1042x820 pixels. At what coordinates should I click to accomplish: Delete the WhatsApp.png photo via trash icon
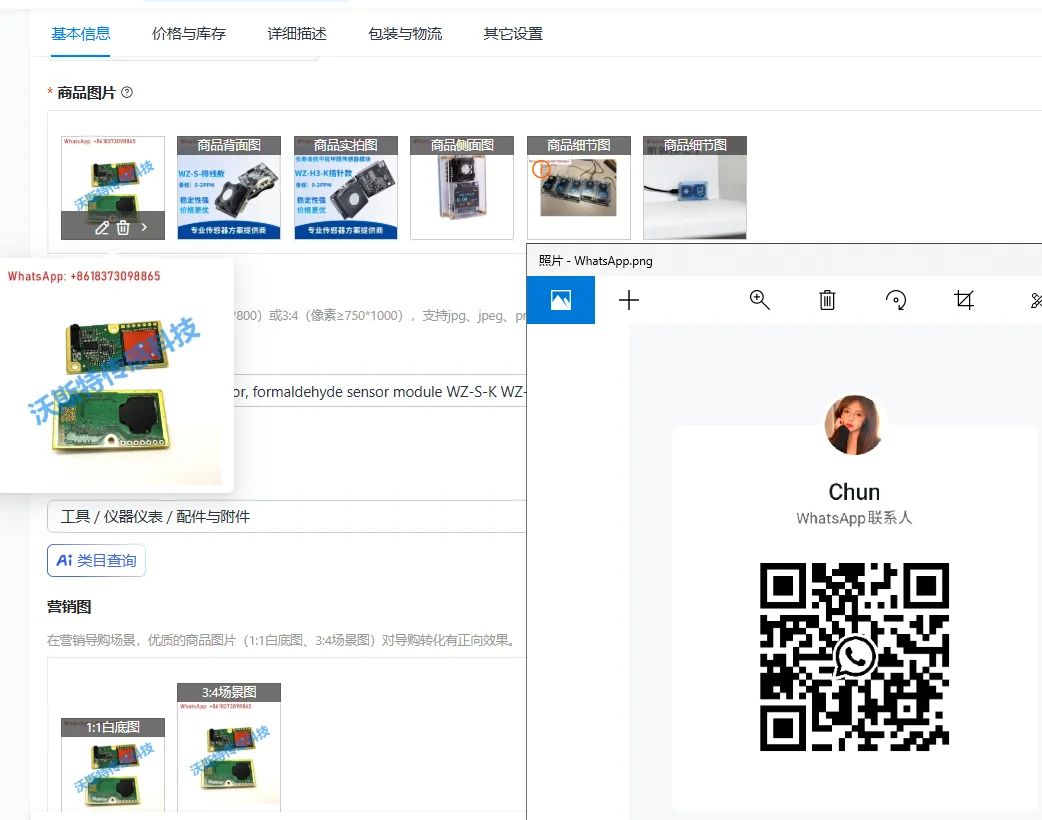pos(827,300)
